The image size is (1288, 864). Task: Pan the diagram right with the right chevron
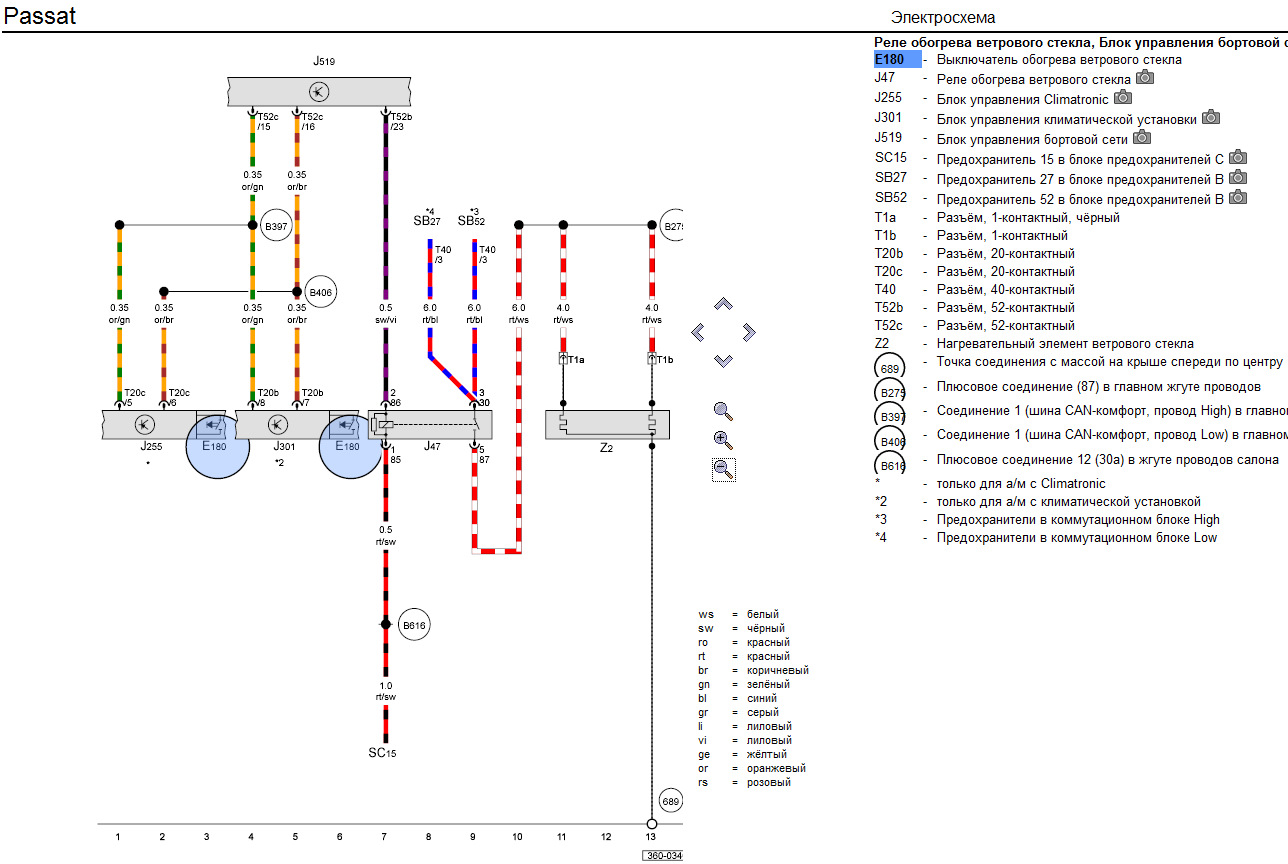pos(749,332)
